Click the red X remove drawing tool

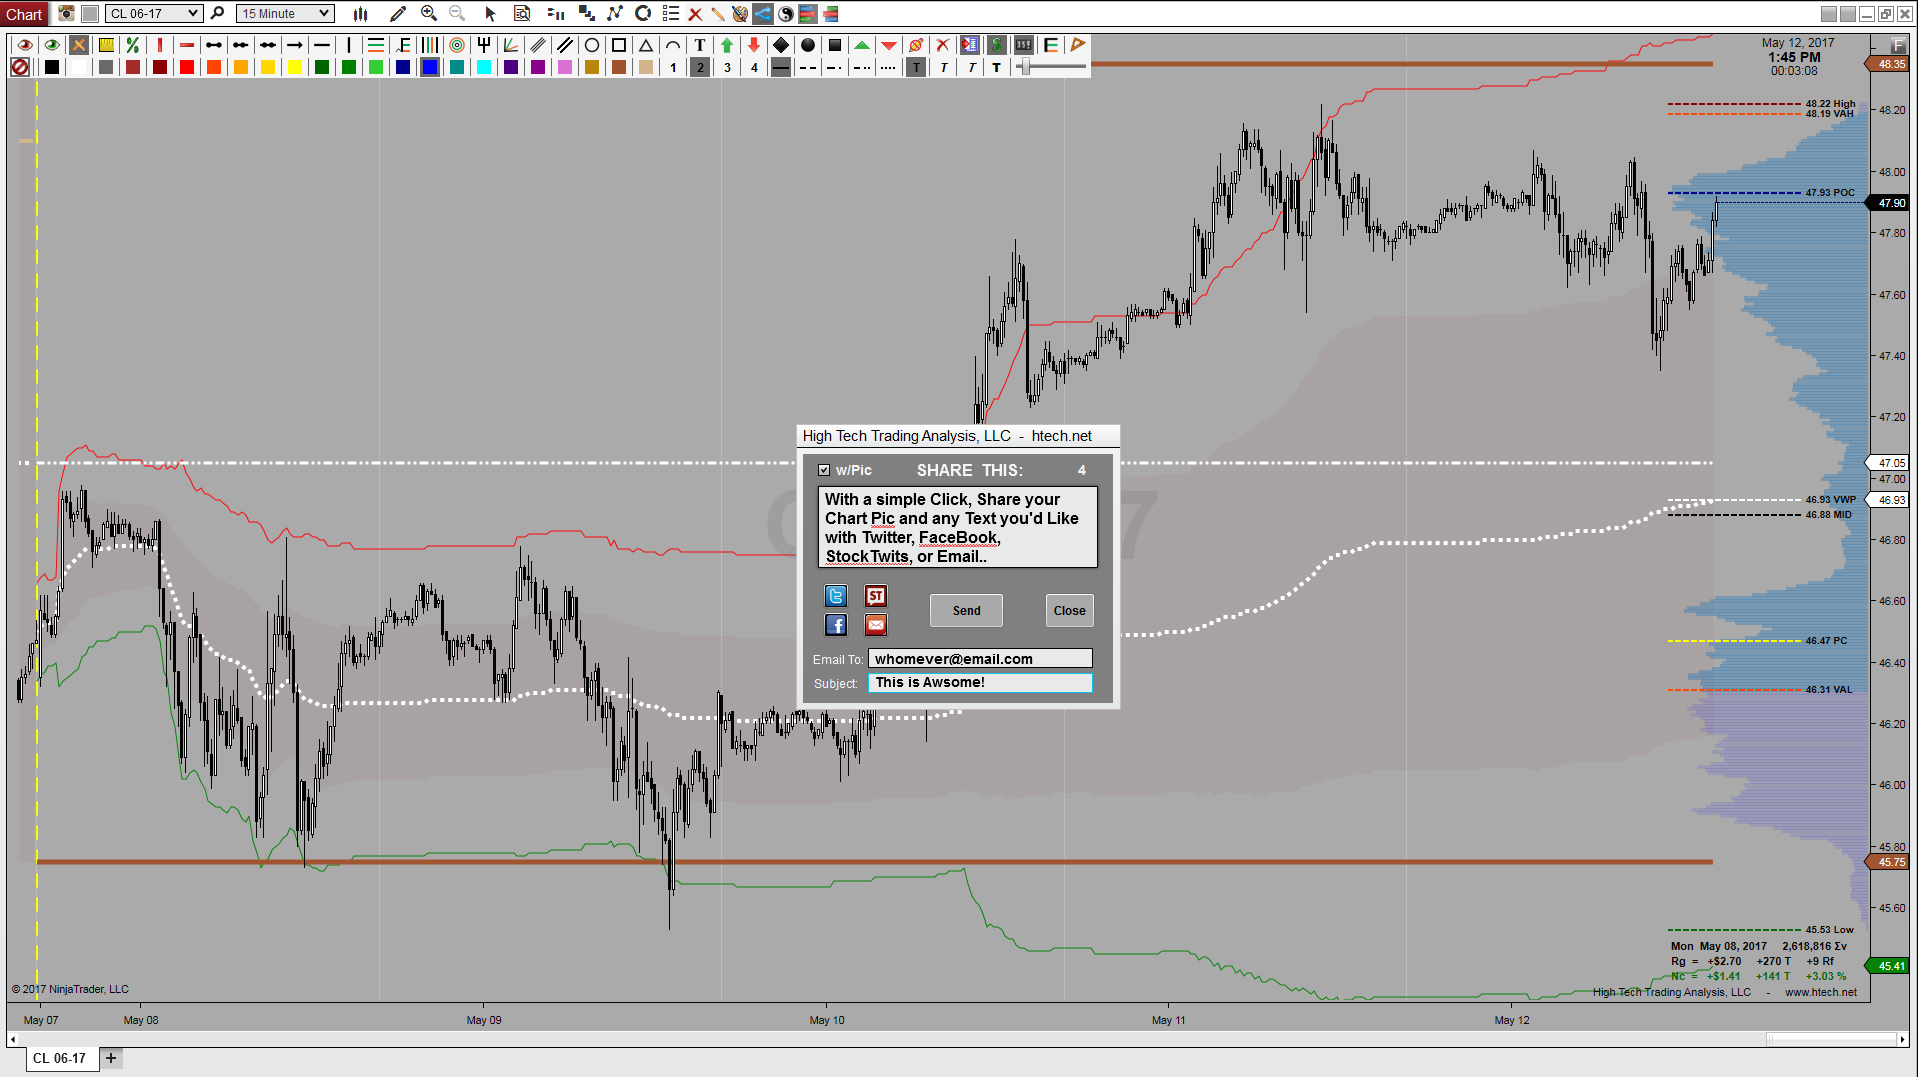coord(695,14)
